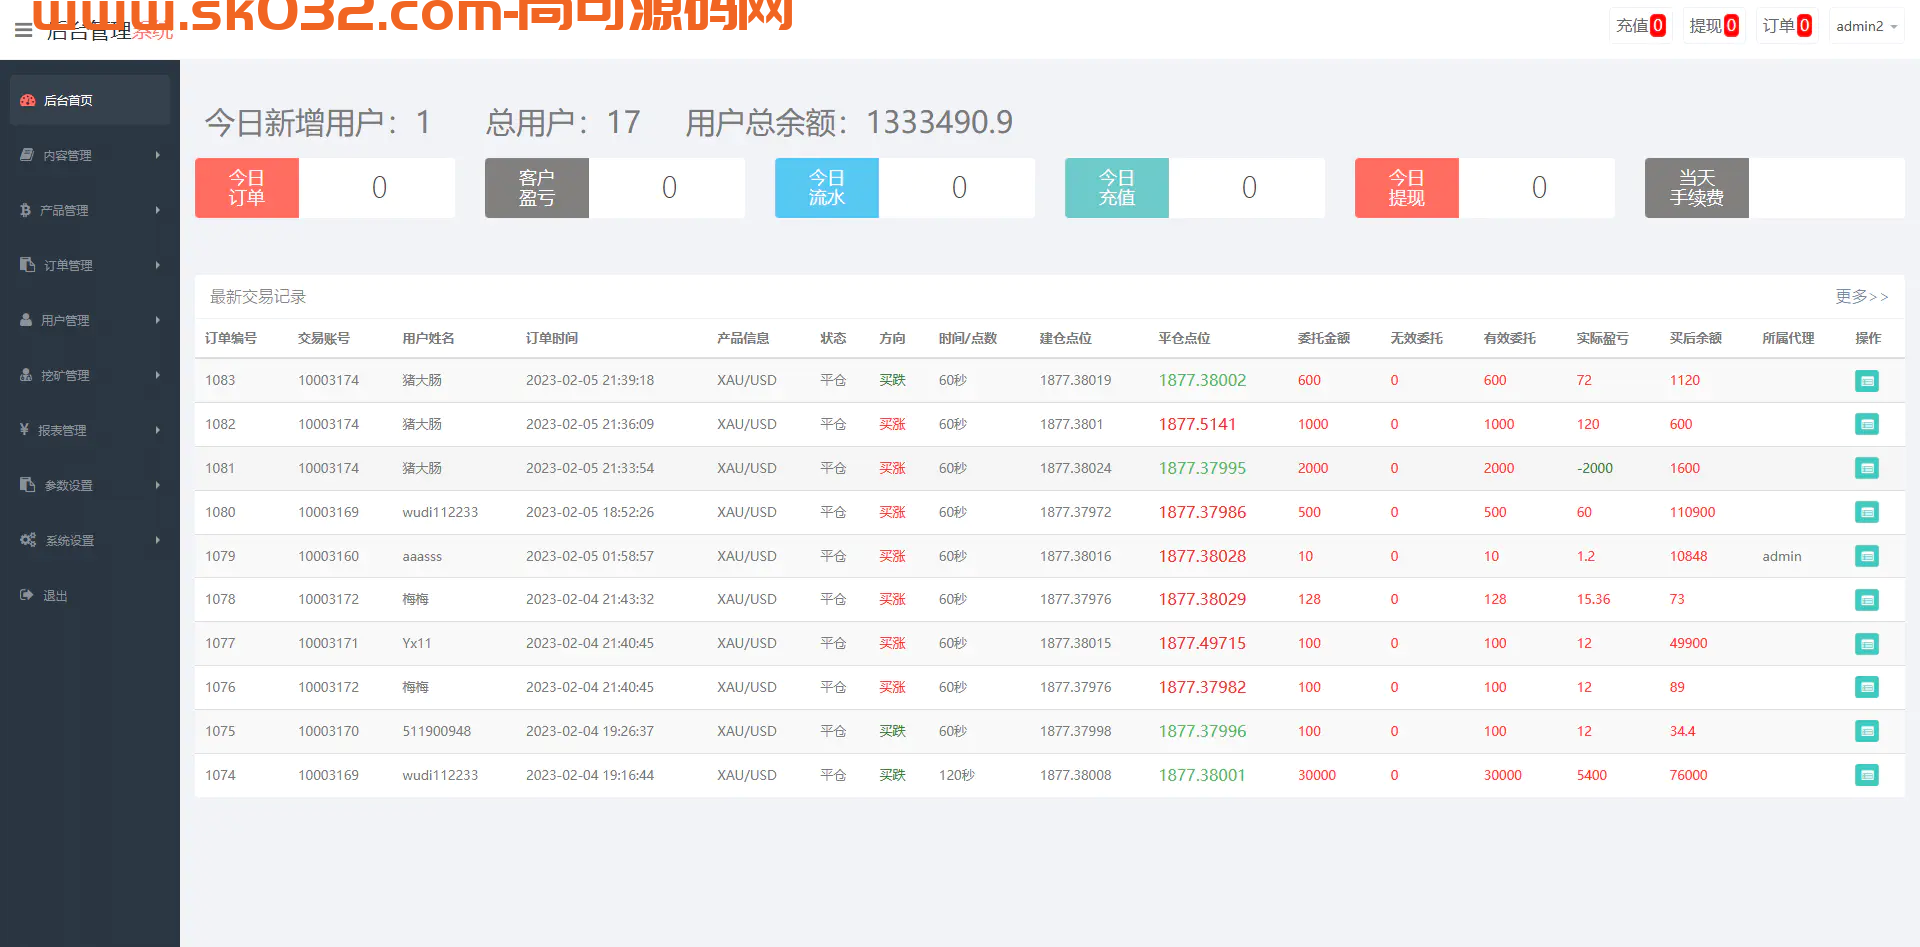
Task: Open details icon for order 1080
Action: (x=1866, y=512)
